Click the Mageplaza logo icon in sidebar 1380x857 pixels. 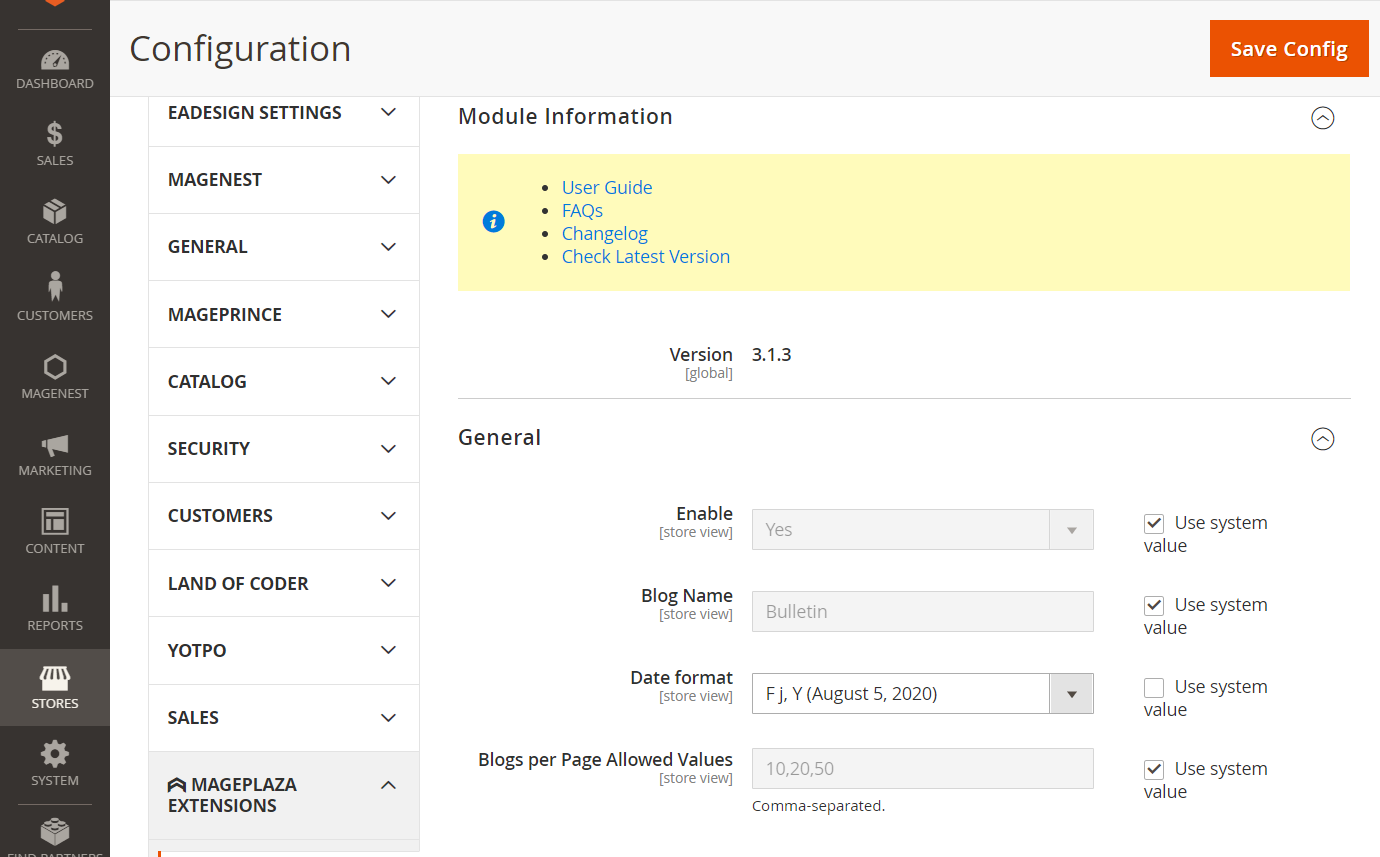pyautogui.click(x=177, y=785)
